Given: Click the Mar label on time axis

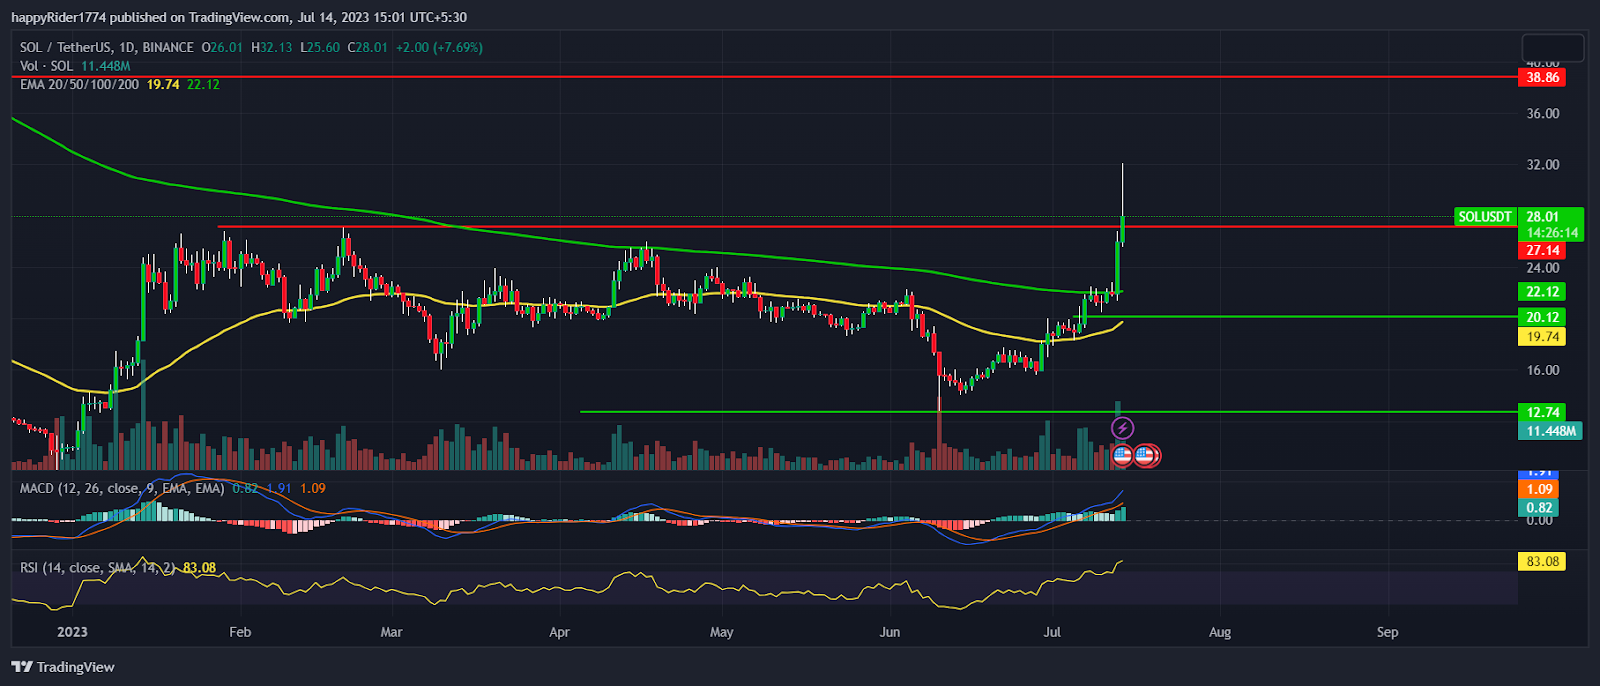Looking at the screenshot, I should click(391, 632).
